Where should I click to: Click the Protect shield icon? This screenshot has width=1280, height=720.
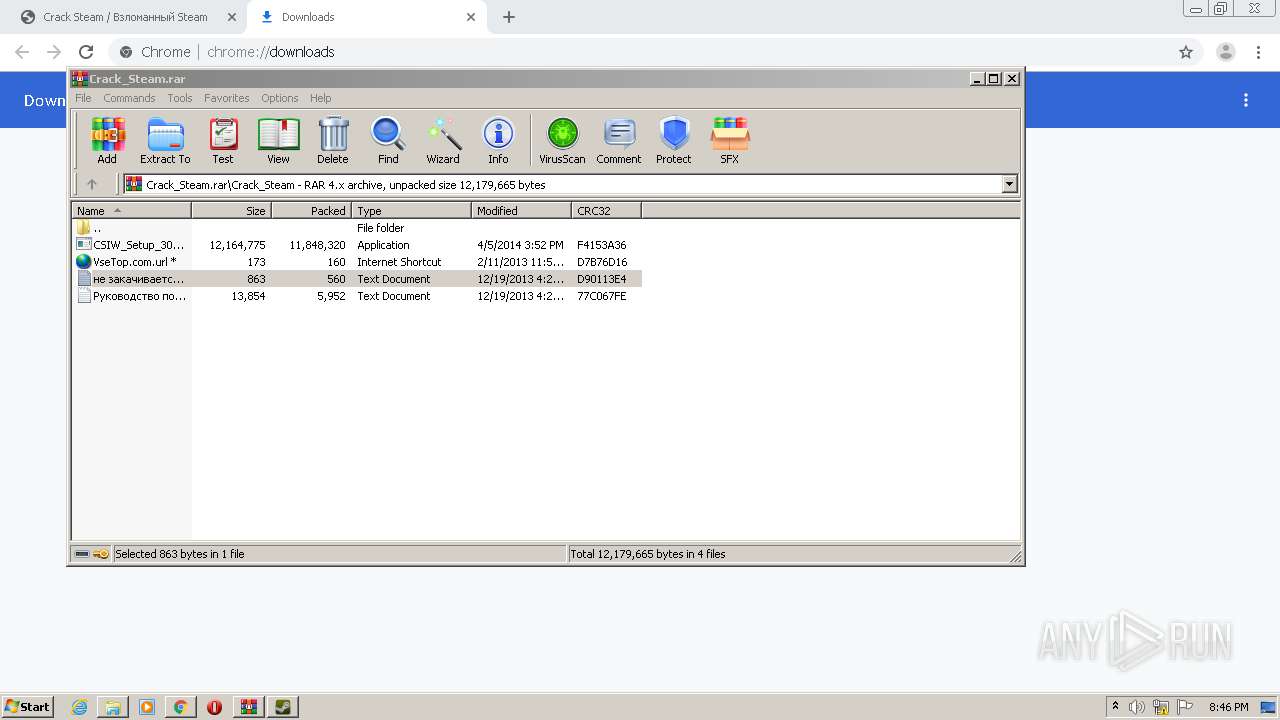[x=674, y=140]
